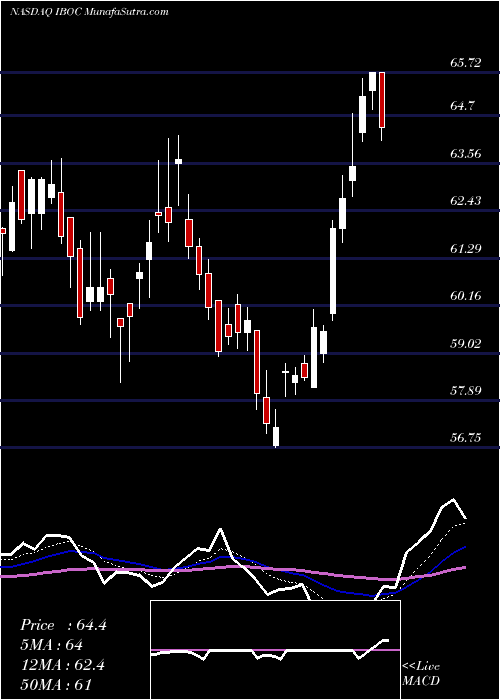Click the 5MA : 64 value
Screen dimensions: 500x700
51,645
